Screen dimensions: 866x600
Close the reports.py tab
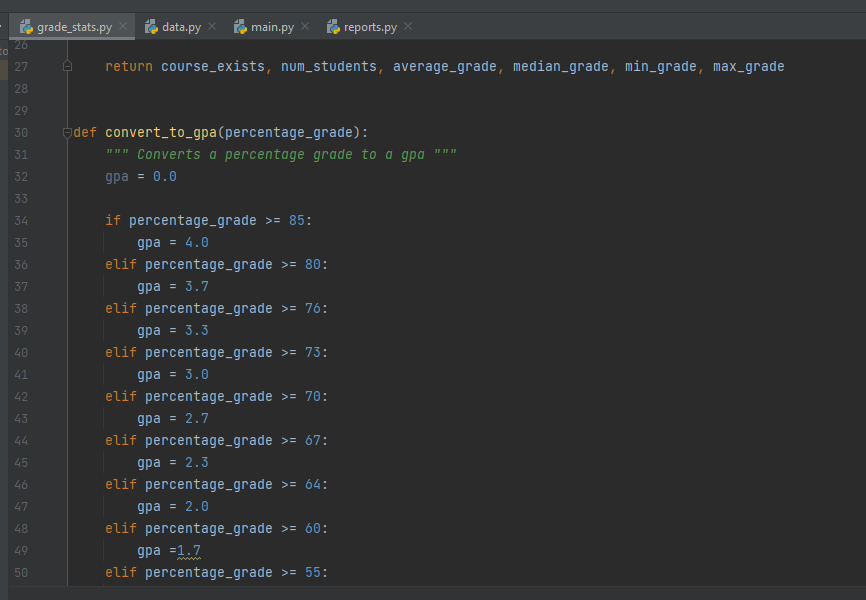pyautogui.click(x=408, y=27)
